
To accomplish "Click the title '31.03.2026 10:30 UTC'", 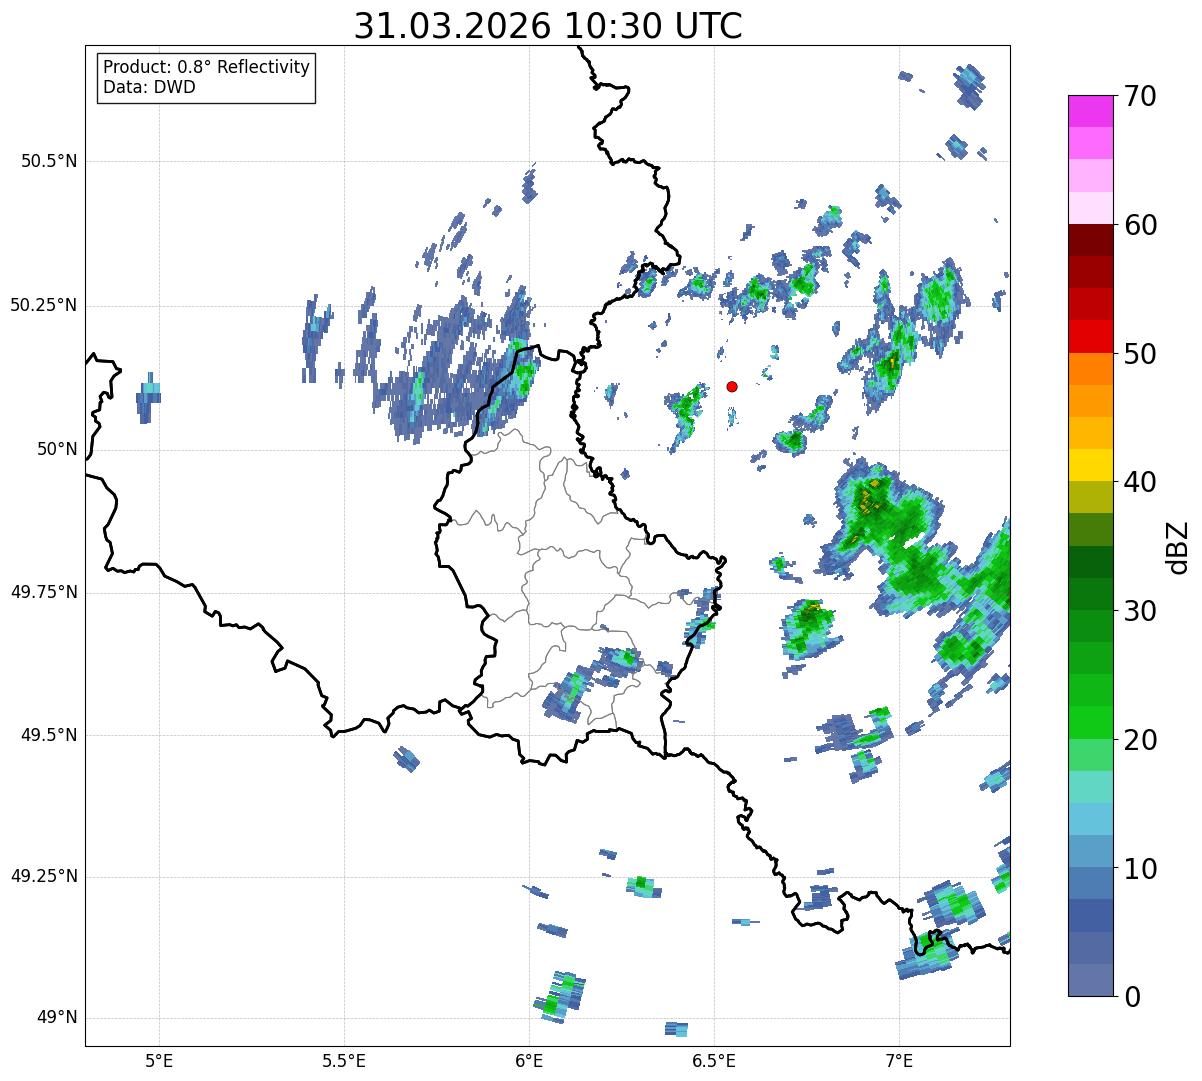I will pyautogui.click(x=548, y=26).
